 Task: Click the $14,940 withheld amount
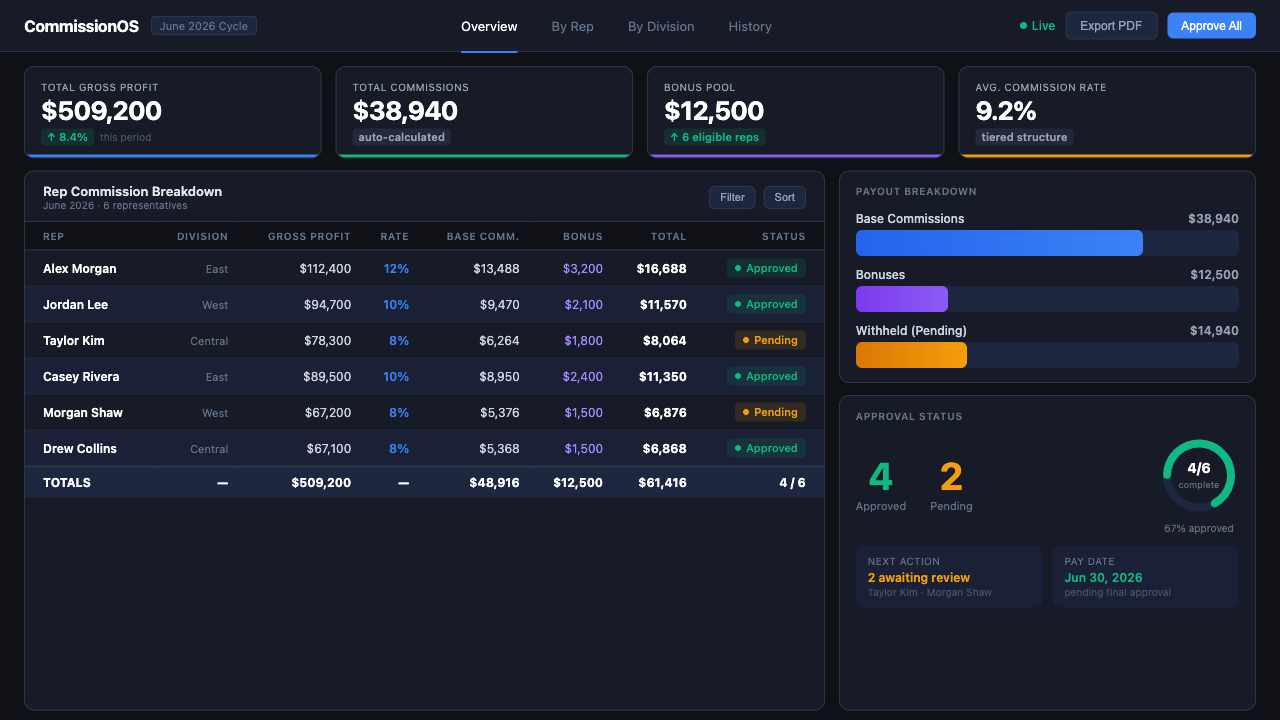[x=1214, y=330]
